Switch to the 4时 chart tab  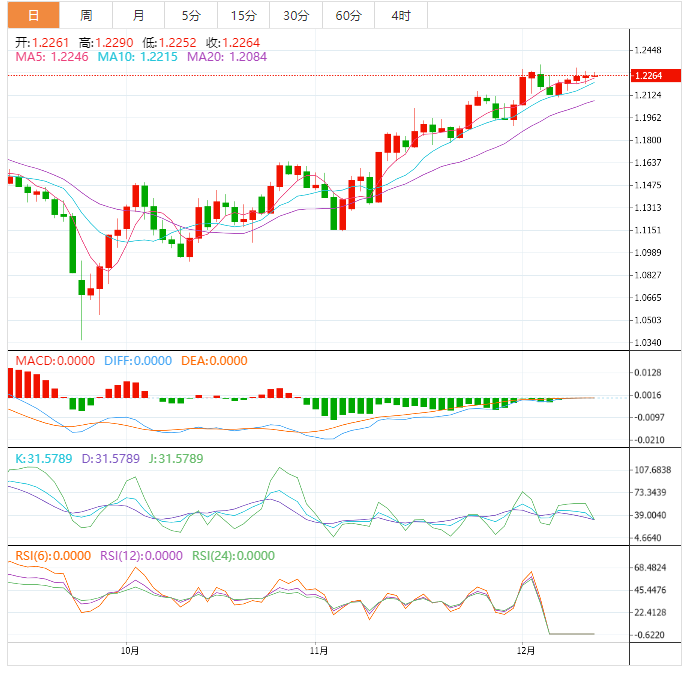click(x=401, y=15)
